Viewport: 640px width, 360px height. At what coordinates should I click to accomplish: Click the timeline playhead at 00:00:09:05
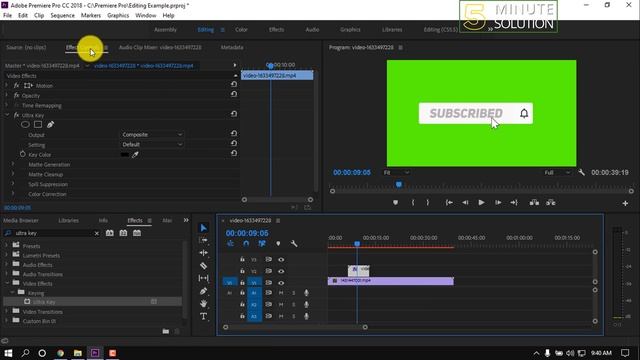(357, 244)
